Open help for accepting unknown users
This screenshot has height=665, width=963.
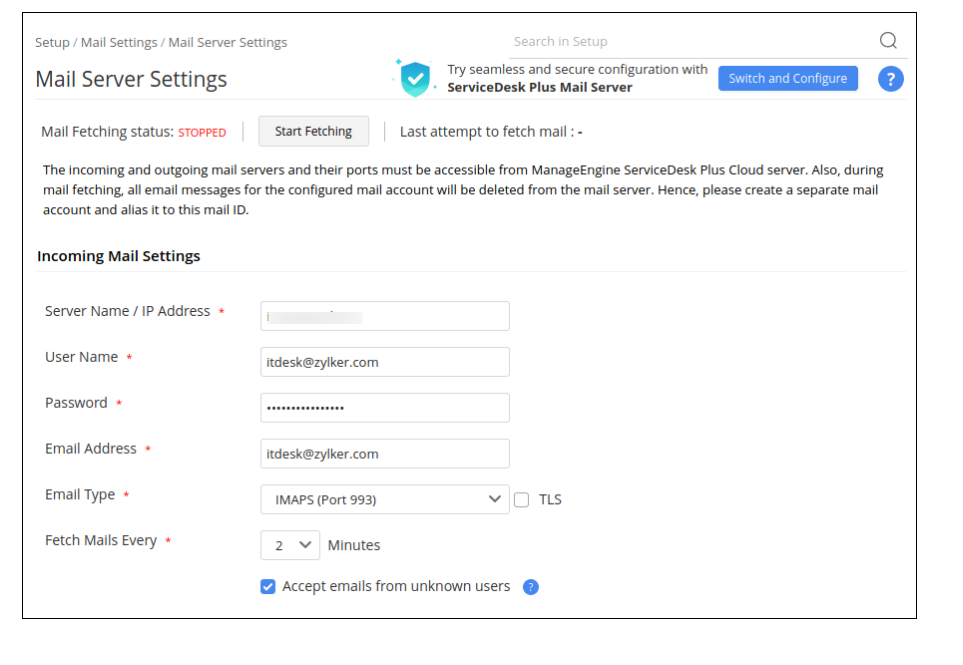click(x=531, y=587)
